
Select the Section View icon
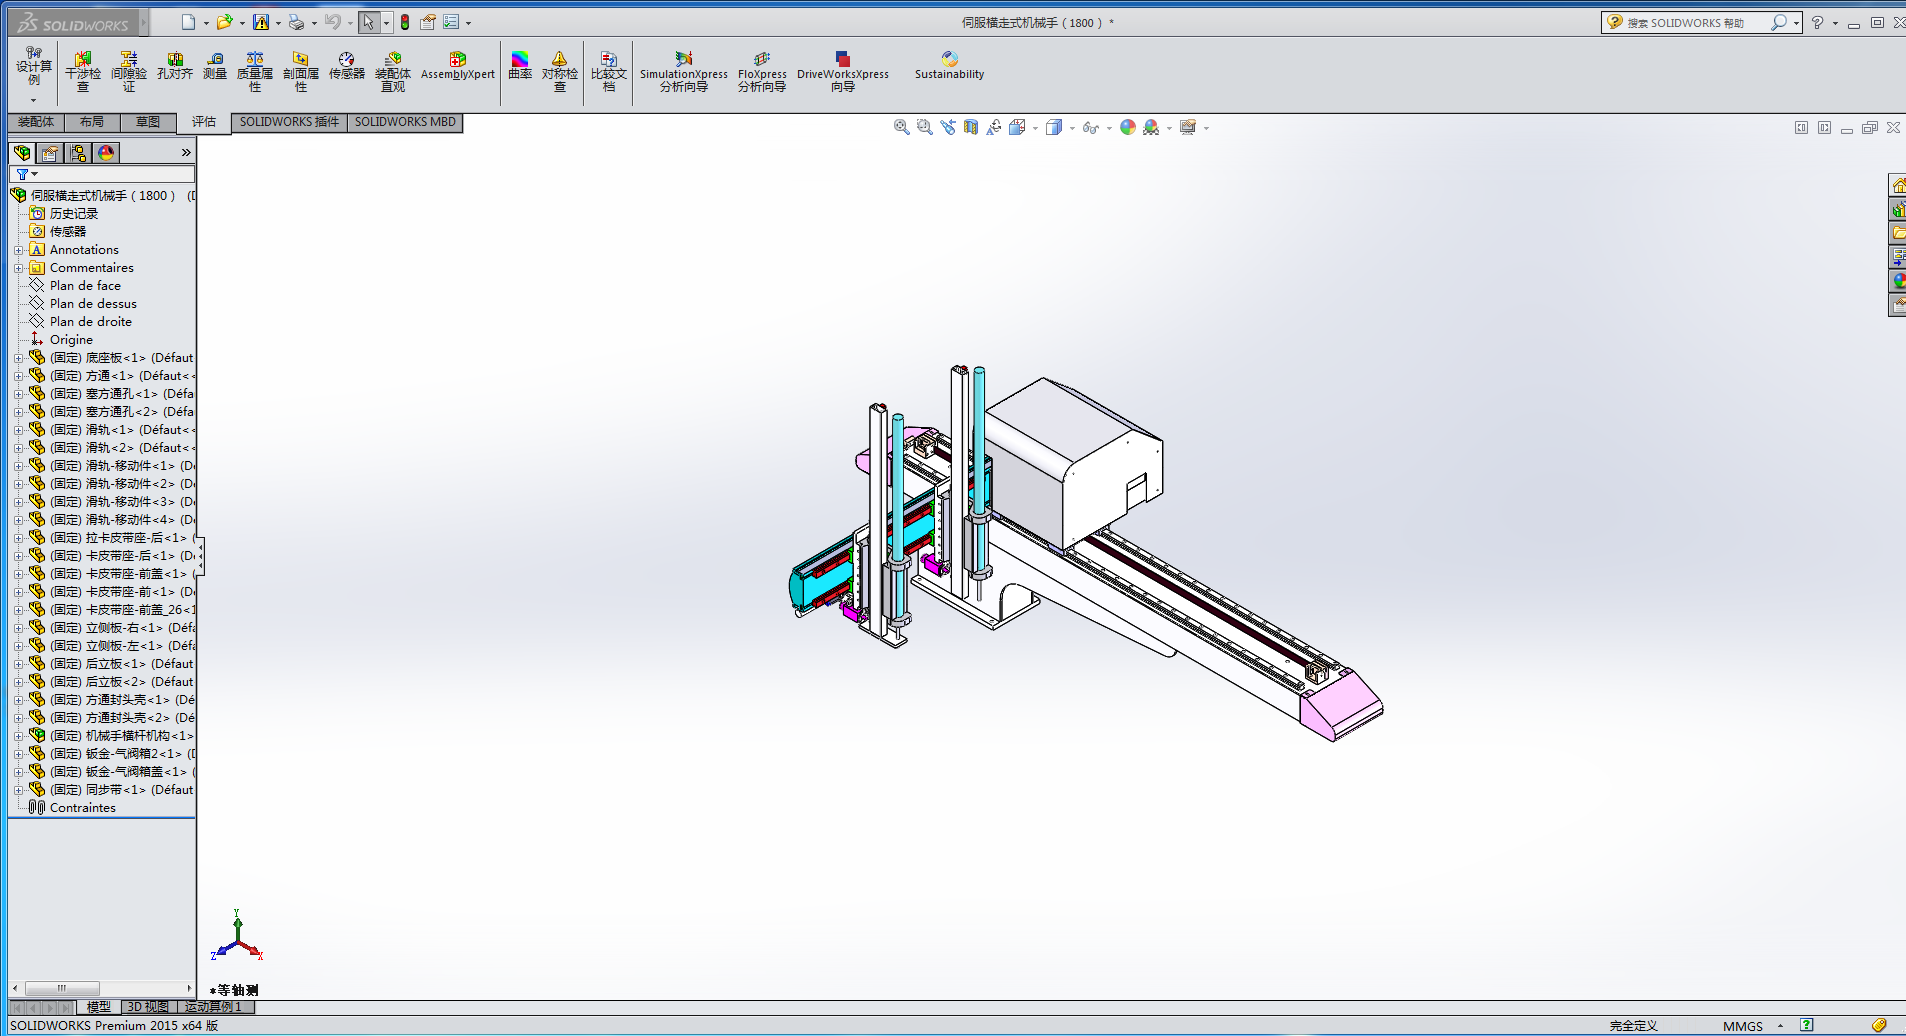pos(971,128)
